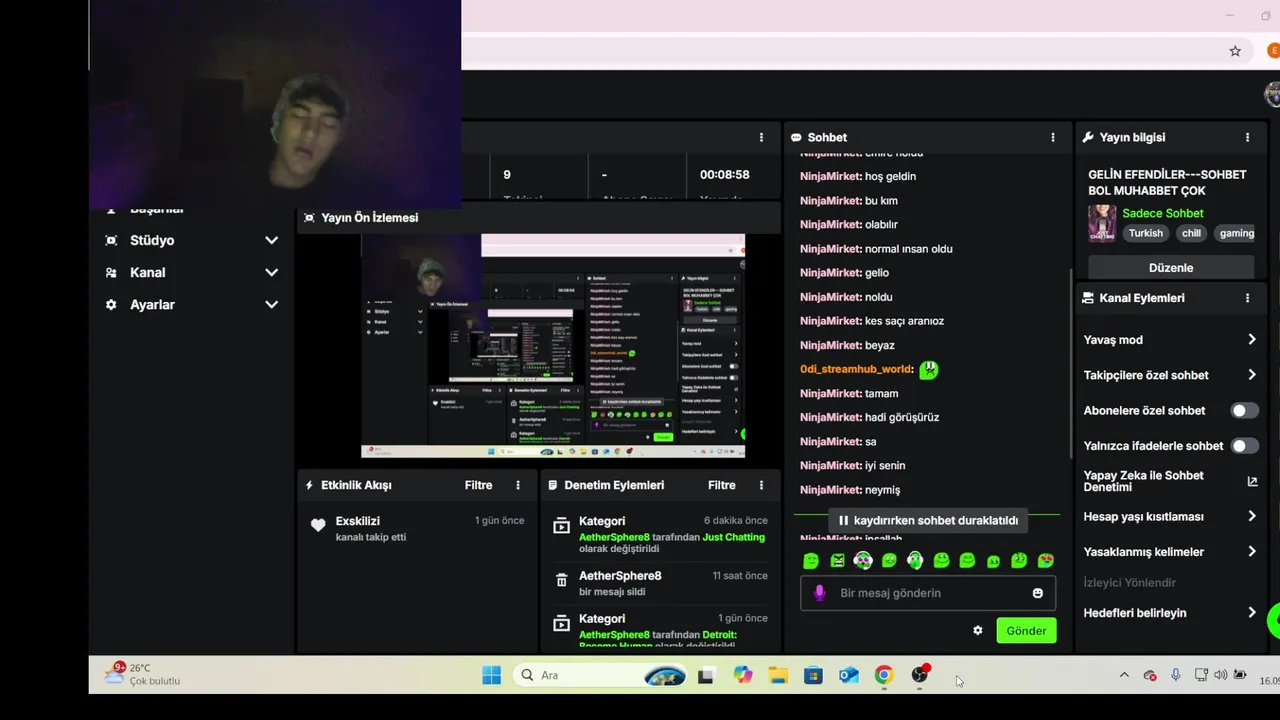Open Hedefleri belirleyin settings
Viewport: 1280px width, 720px height.
click(x=1170, y=613)
